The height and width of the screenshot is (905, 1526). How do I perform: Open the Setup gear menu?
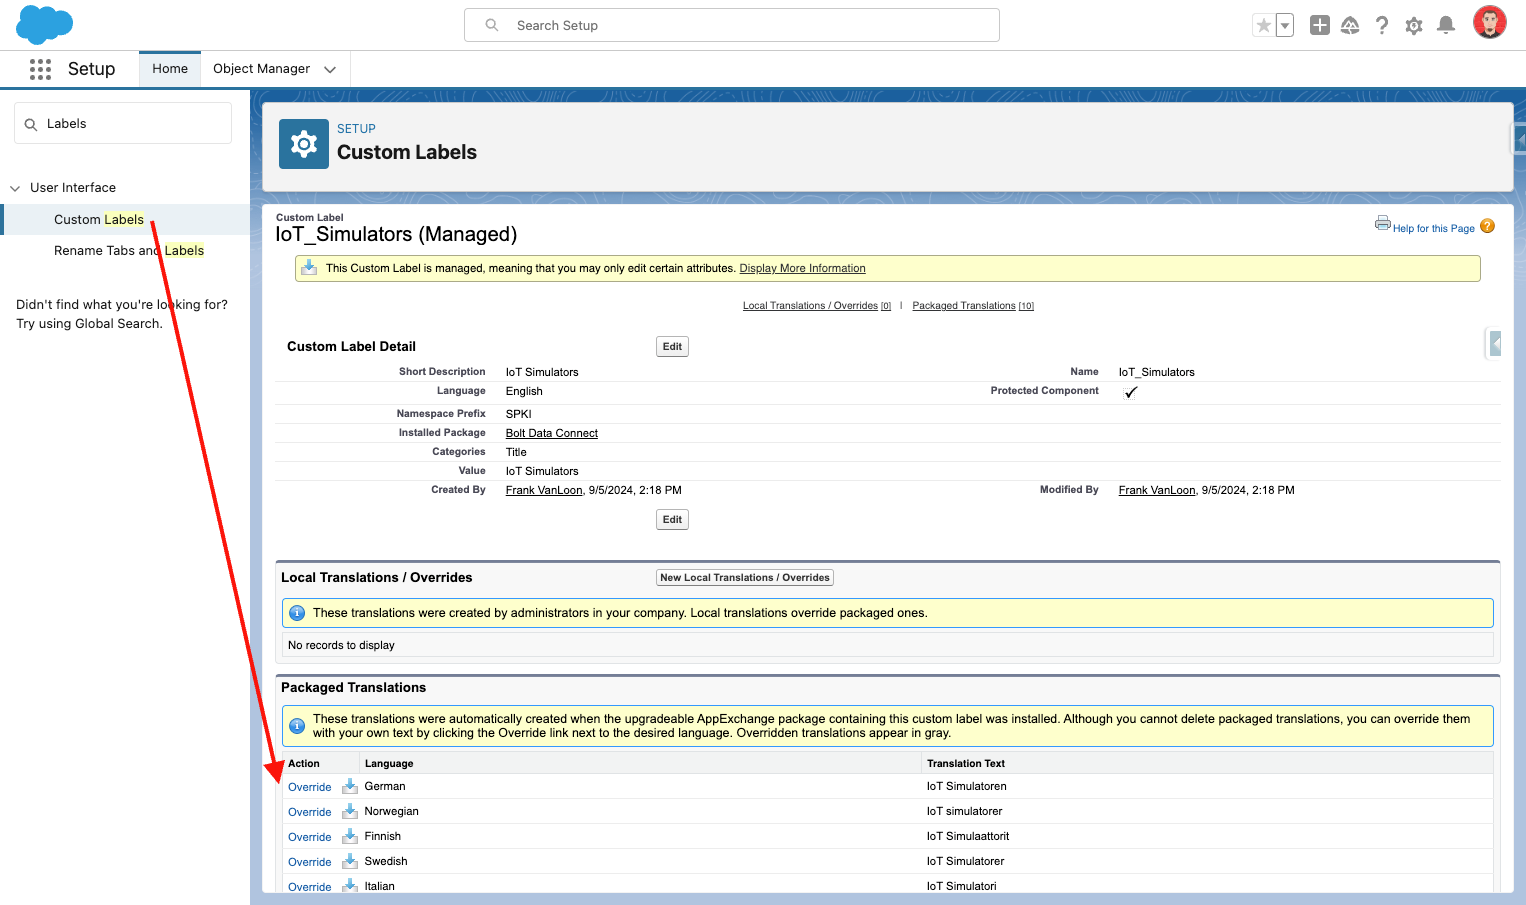(x=1414, y=26)
